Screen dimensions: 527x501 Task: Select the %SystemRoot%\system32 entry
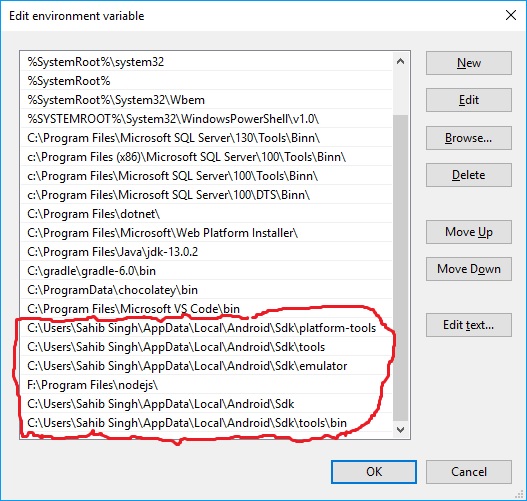click(206, 62)
